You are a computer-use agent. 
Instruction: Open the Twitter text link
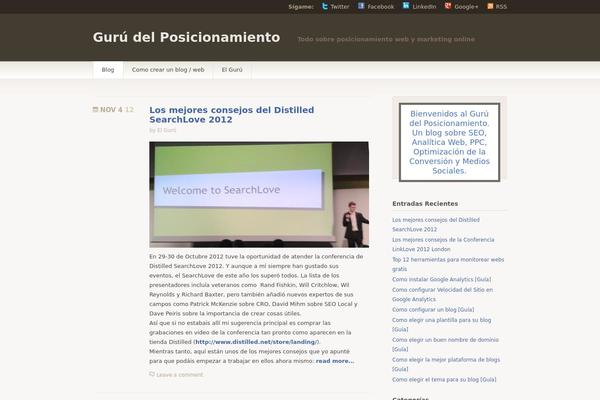pyautogui.click(x=340, y=7)
